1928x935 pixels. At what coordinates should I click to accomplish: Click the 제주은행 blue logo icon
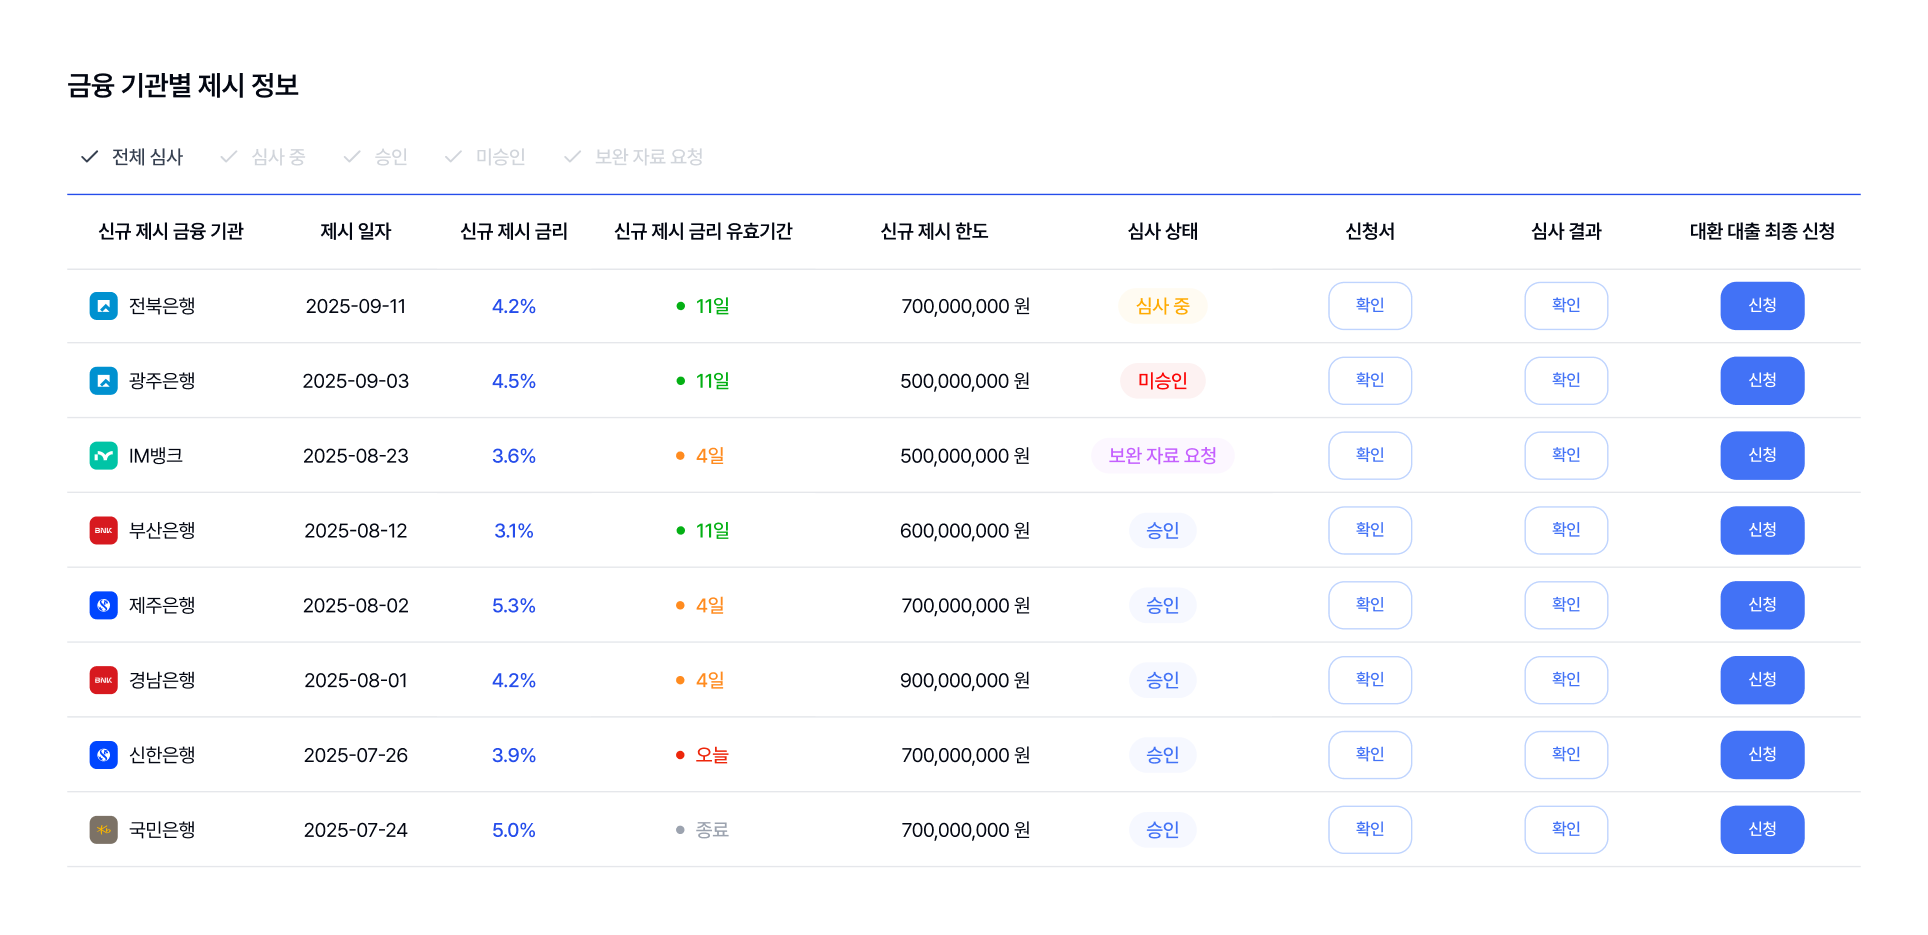tap(103, 605)
